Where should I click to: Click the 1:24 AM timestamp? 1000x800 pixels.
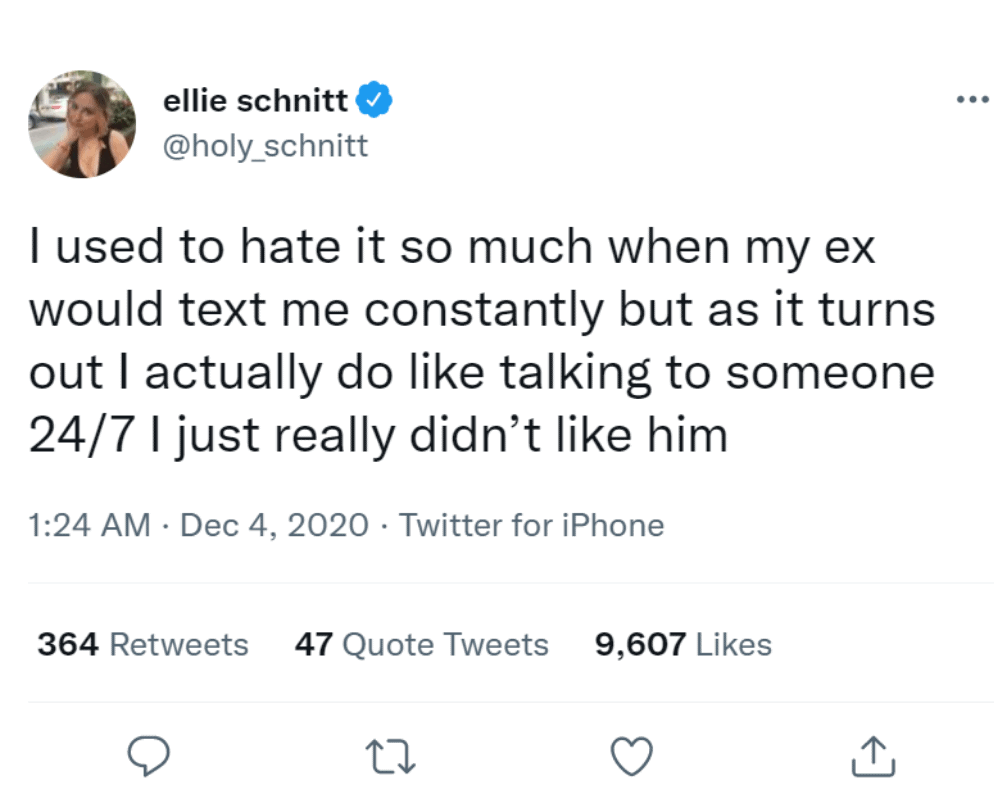click(x=90, y=525)
